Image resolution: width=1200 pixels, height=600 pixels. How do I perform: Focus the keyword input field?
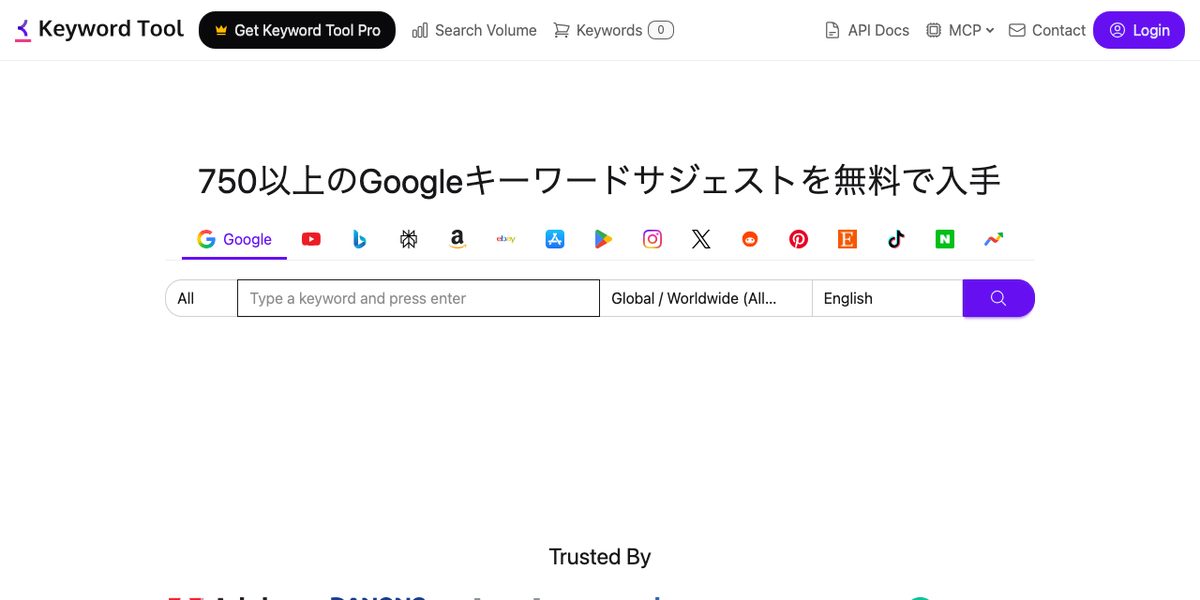tap(418, 298)
